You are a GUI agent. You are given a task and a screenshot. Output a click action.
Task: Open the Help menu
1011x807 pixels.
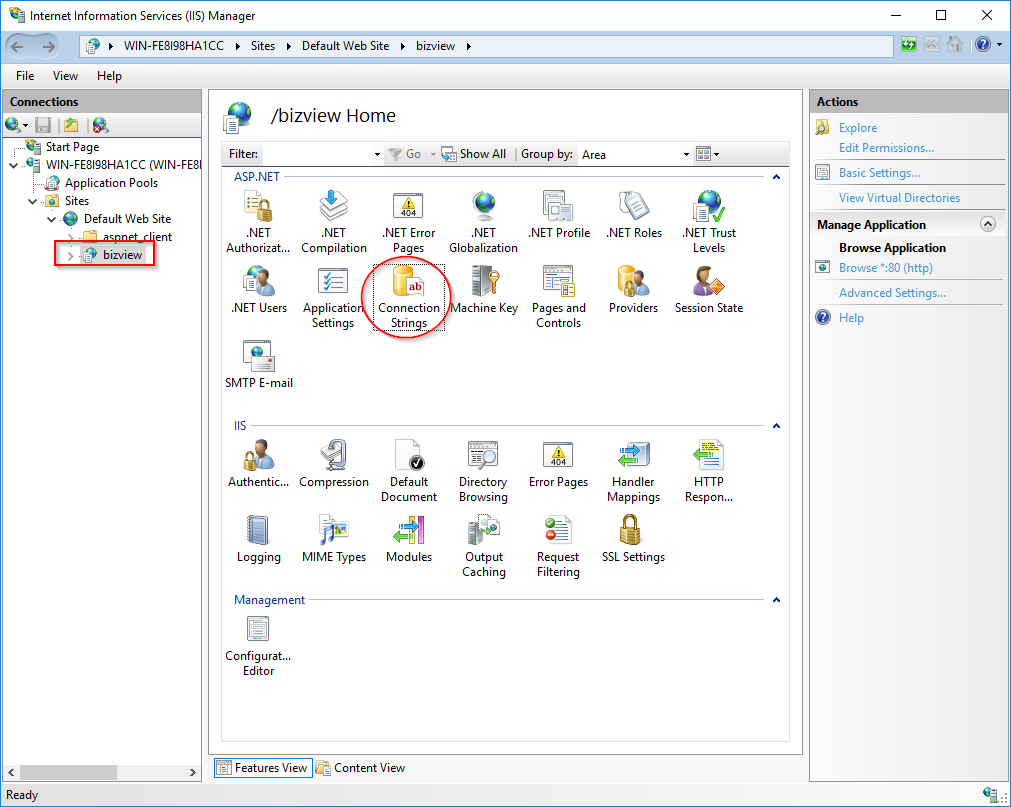click(x=109, y=76)
